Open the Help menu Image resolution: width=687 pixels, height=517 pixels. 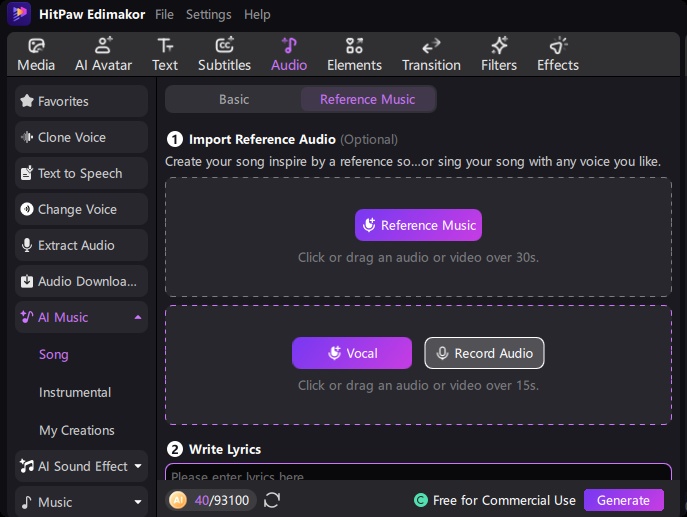(257, 14)
